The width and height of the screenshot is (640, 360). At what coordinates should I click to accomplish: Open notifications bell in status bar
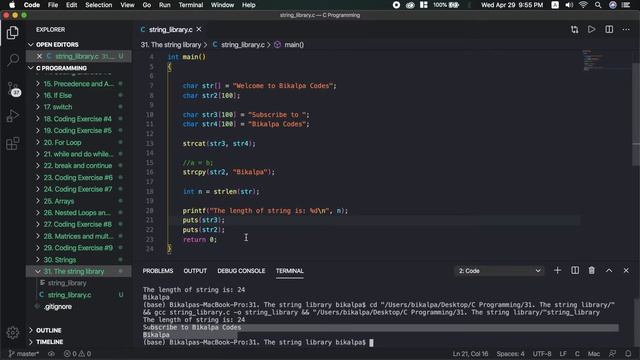[x=628, y=354]
